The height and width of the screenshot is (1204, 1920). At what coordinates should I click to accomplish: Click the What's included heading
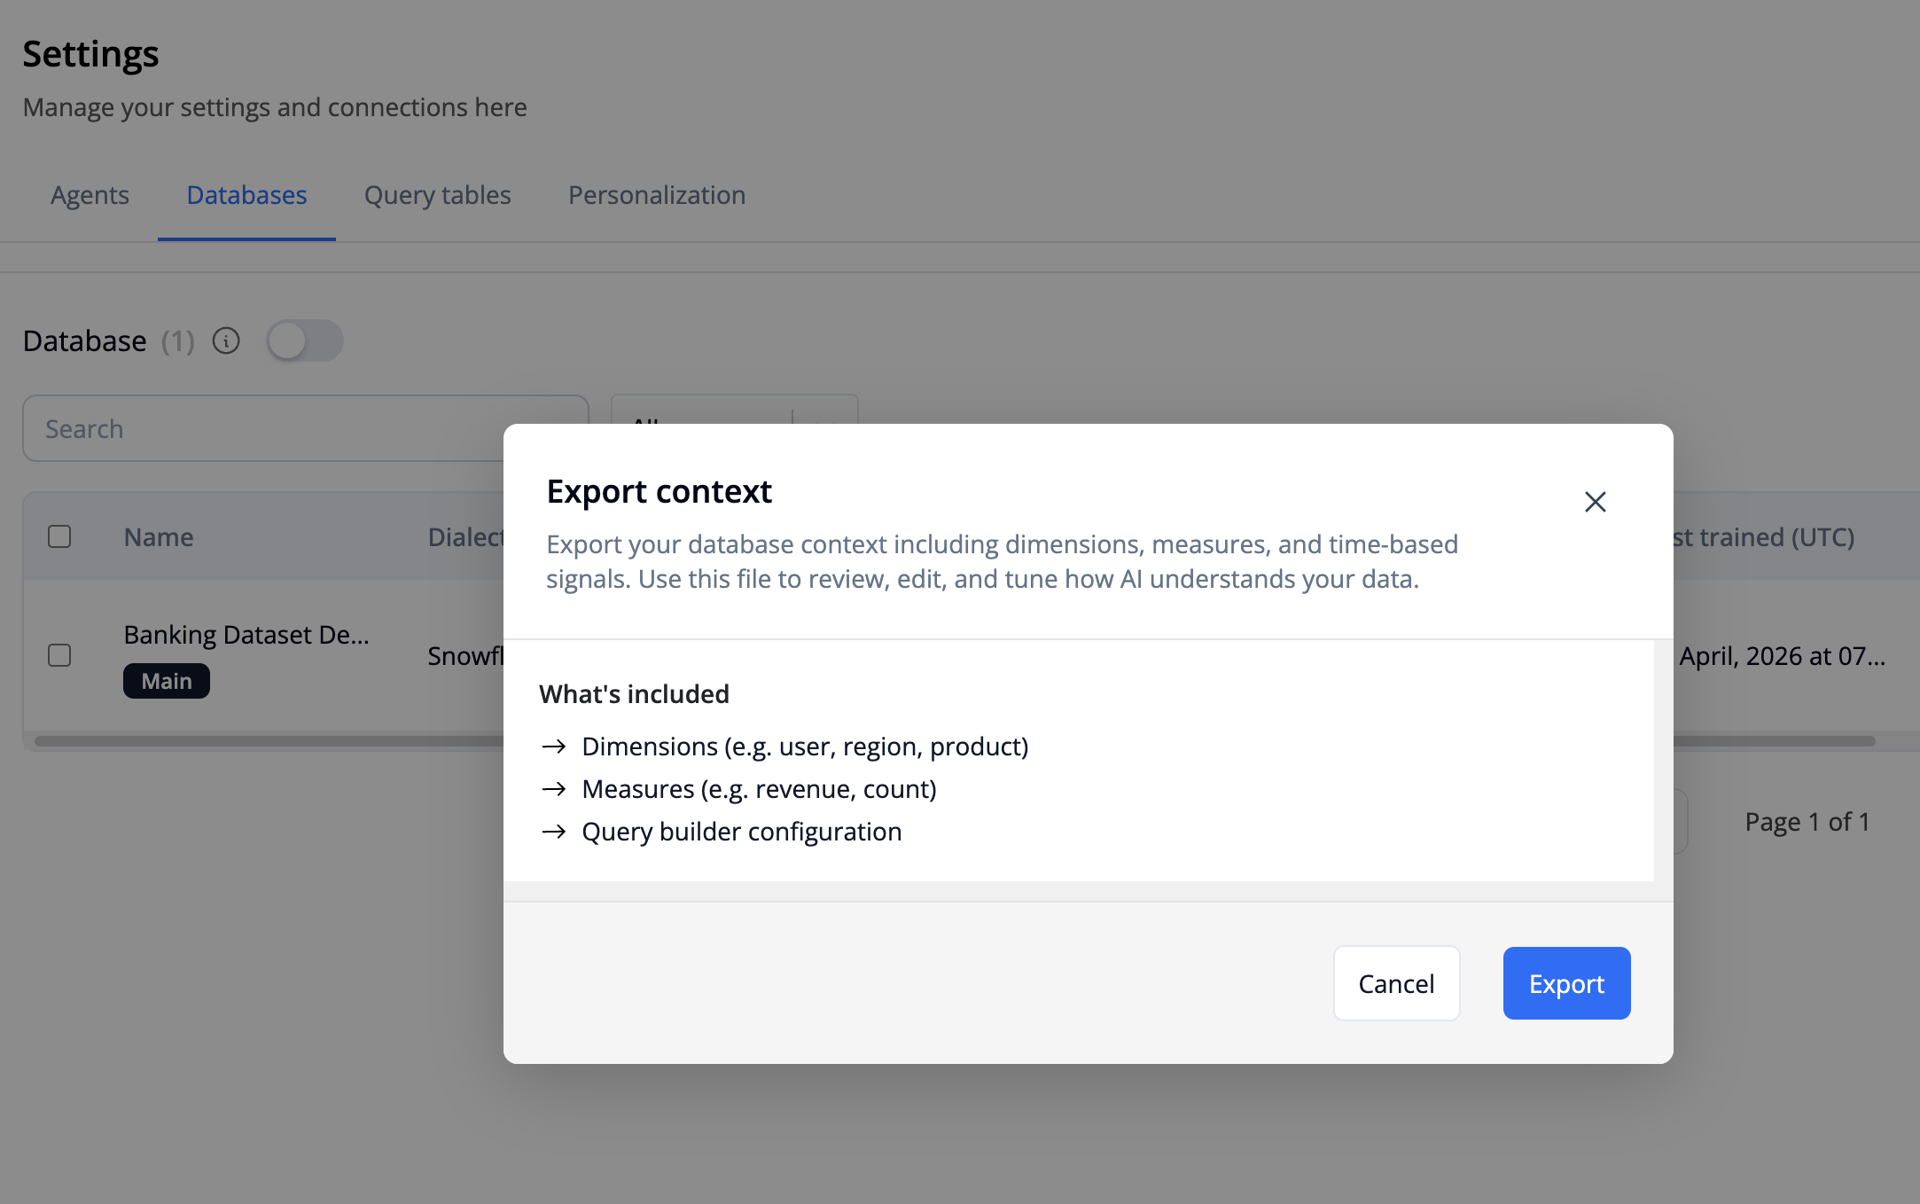pyautogui.click(x=634, y=694)
